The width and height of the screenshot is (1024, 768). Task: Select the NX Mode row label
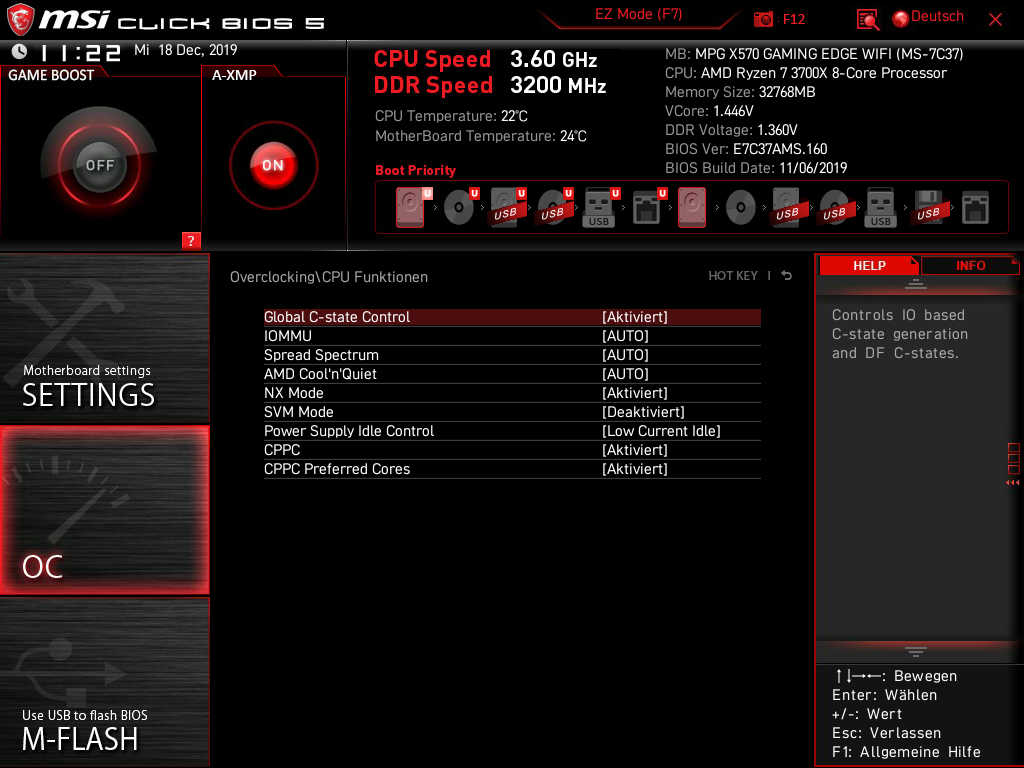click(294, 392)
